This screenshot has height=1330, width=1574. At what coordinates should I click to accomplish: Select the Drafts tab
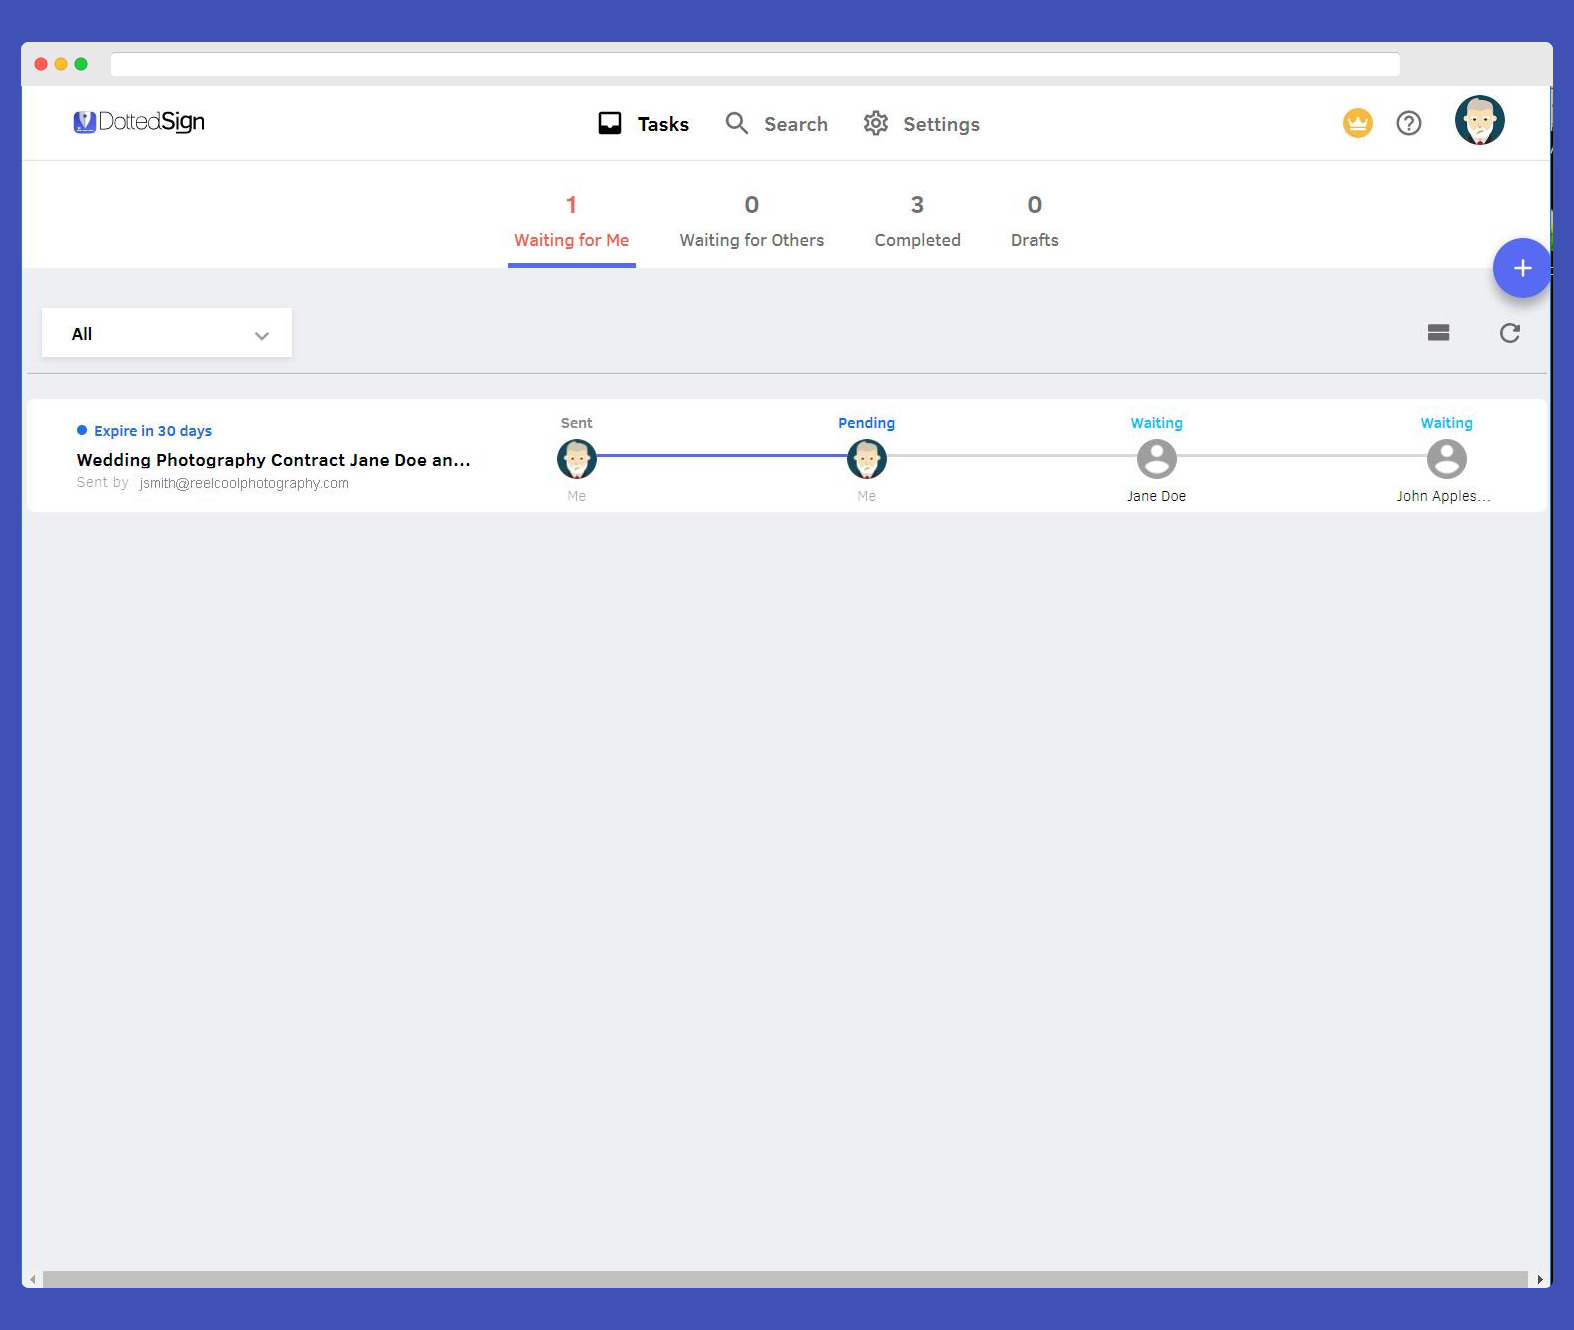(x=1034, y=222)
